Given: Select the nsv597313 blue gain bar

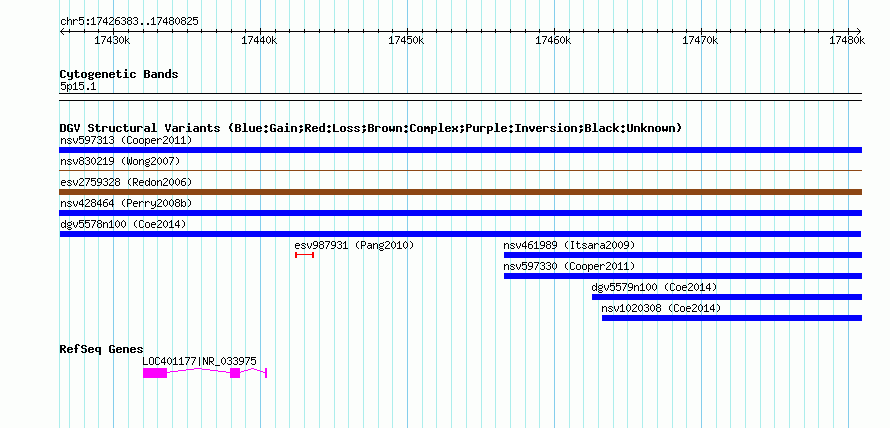Looking at the screenshot, I should click(460, 150).
